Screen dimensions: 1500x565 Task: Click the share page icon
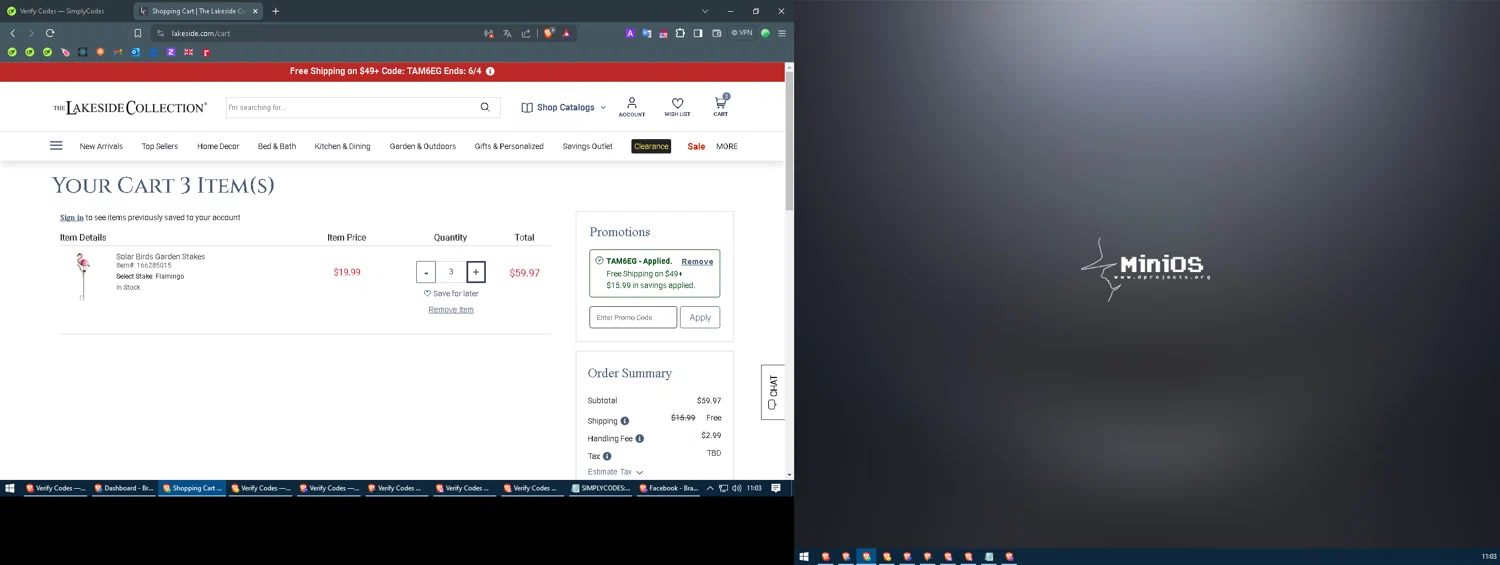(526, 33)
